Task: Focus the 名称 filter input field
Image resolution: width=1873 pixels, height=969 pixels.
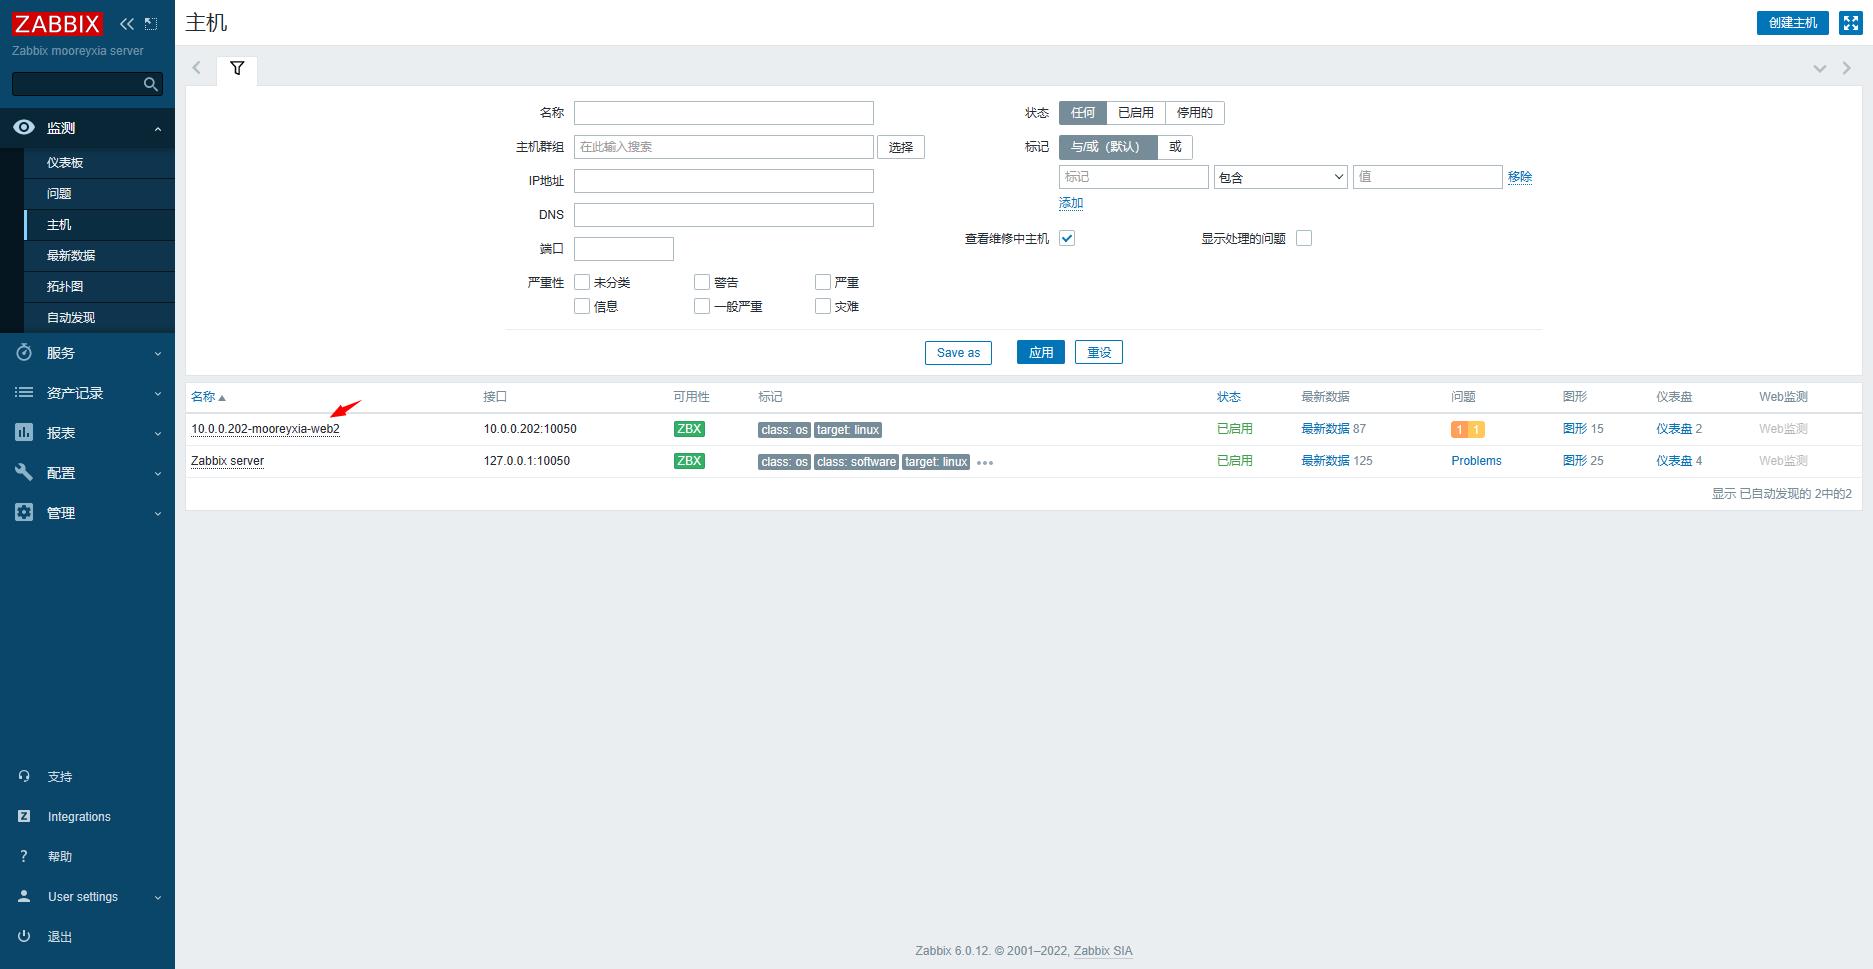Action: (x=724, y=113)
